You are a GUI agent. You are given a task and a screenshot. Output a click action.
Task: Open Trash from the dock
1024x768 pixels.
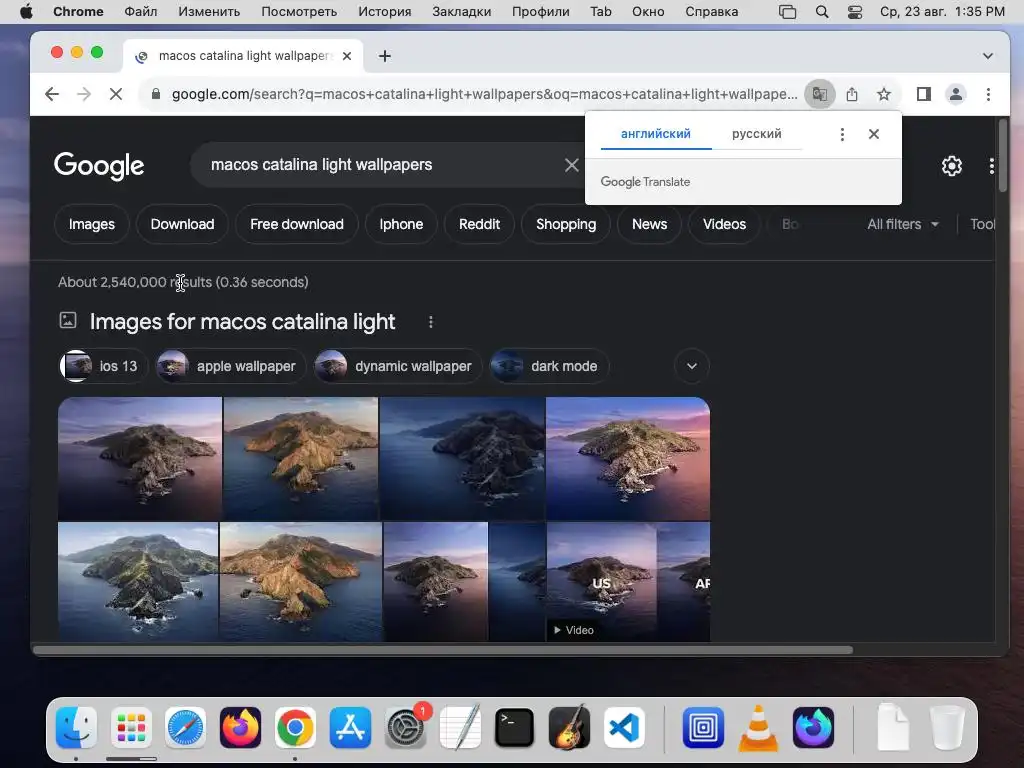click(948, 727)
